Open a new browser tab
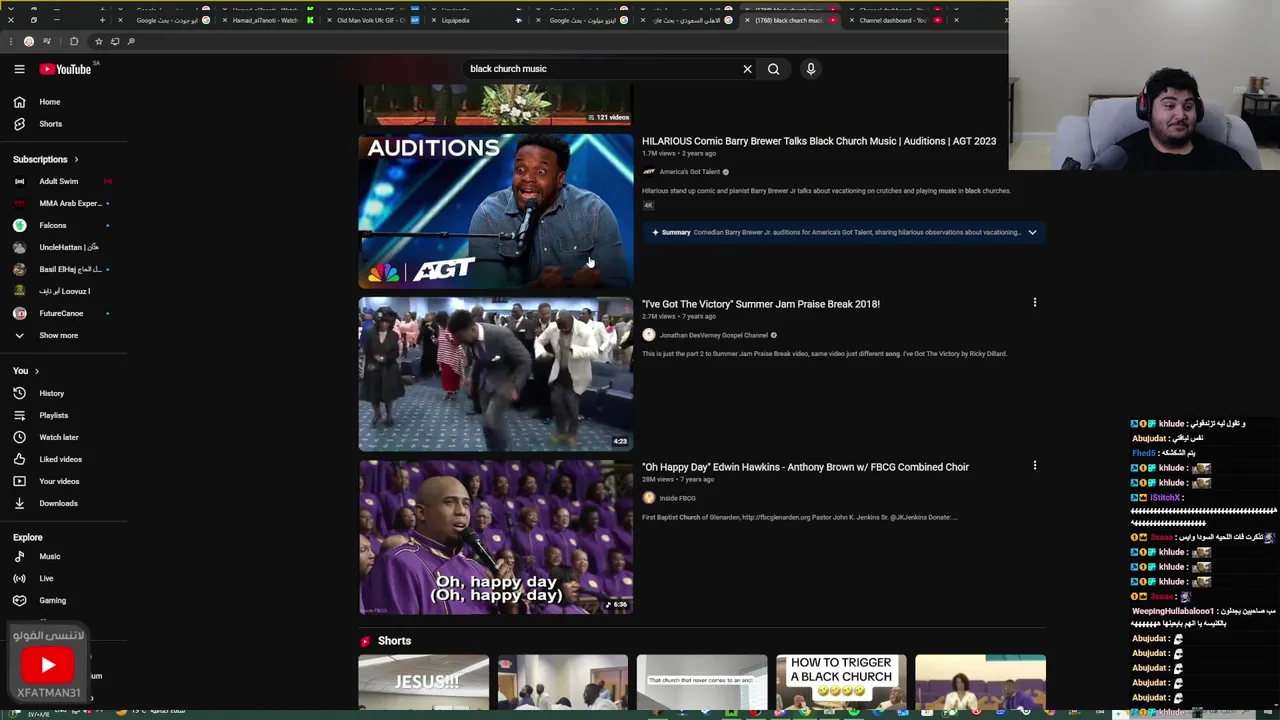1280x720 pixels. [x=102, y=20]
